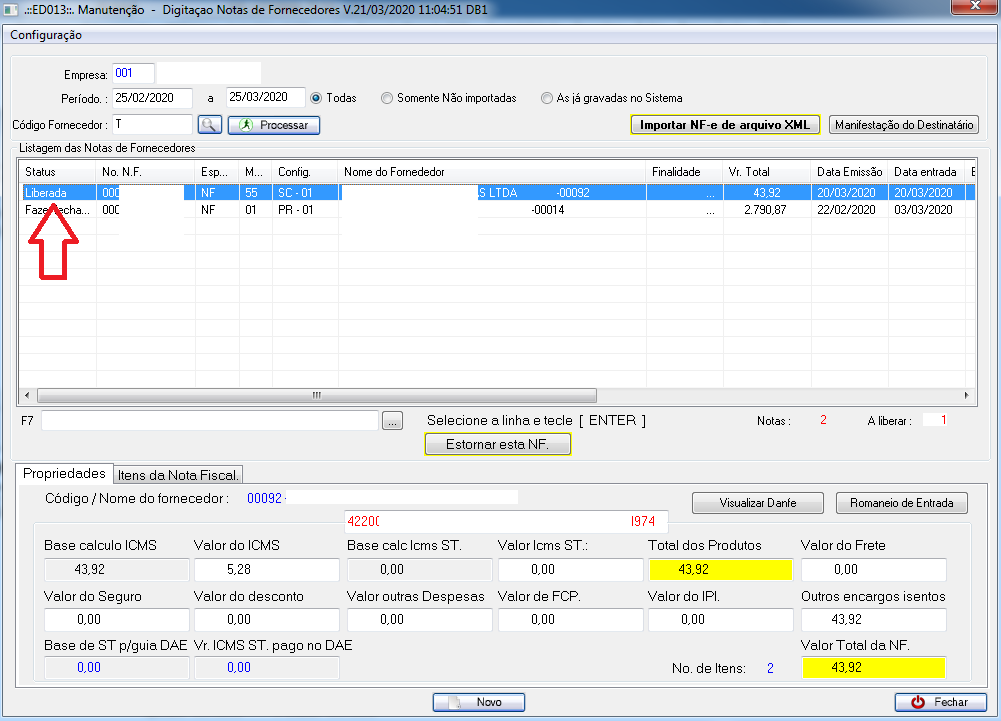Open Manifestação do Destinatário
The image size is (1001, 721).
904,125
